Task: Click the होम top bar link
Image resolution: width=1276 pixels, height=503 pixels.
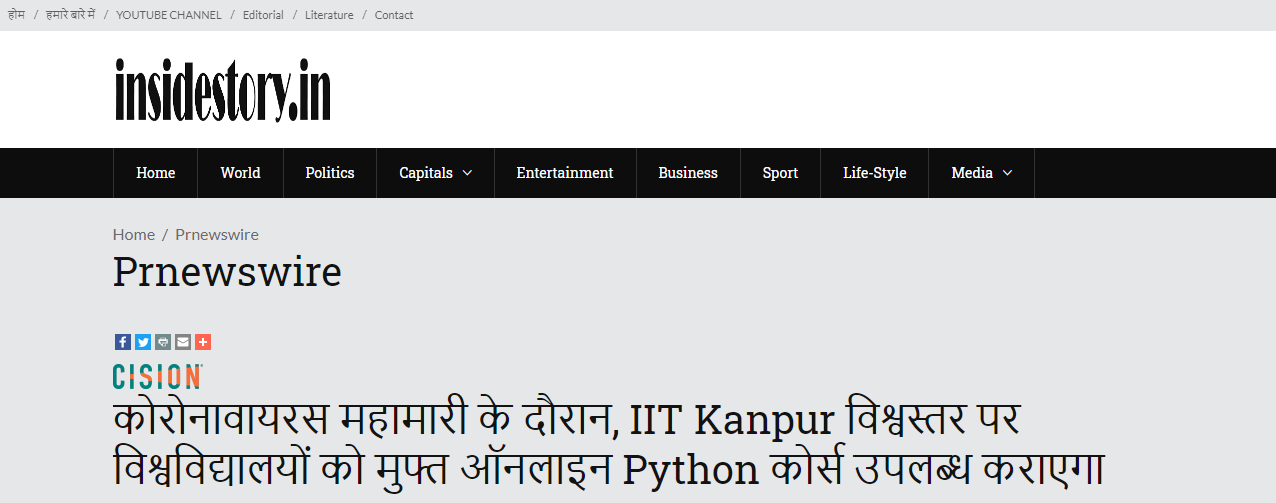Action: (x=16, y=15)
